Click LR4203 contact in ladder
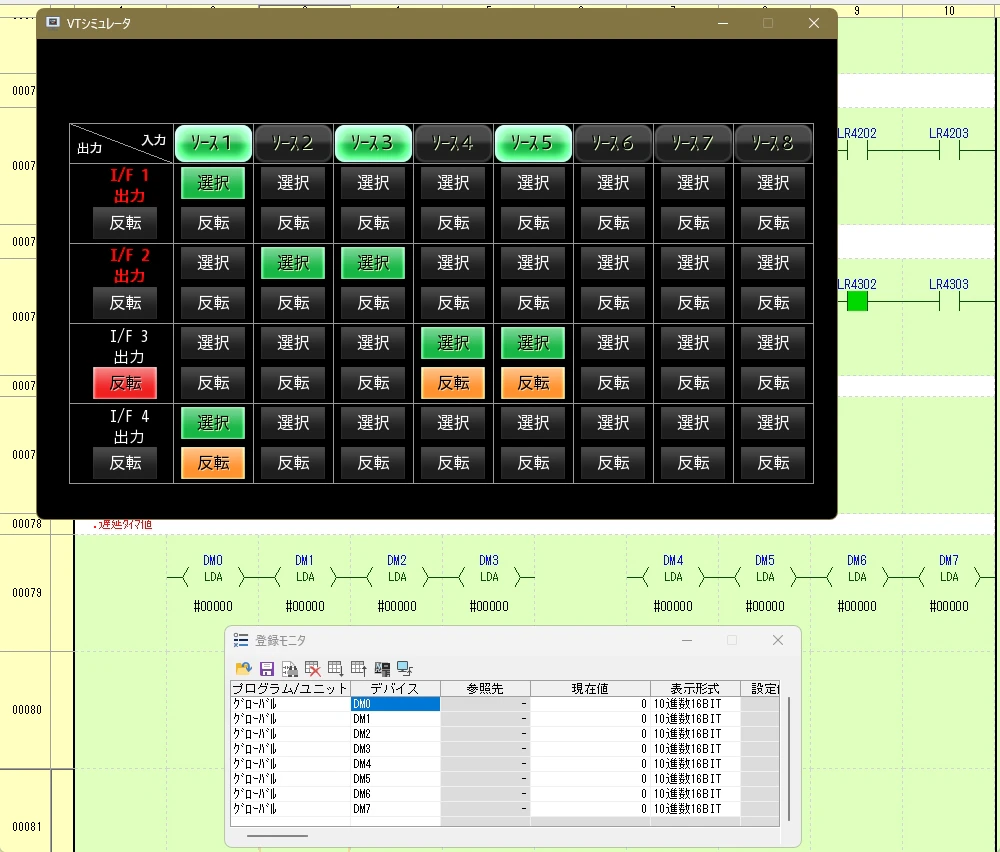The height and width of the screenshot is (852, 1000). [x=949, y=151]
